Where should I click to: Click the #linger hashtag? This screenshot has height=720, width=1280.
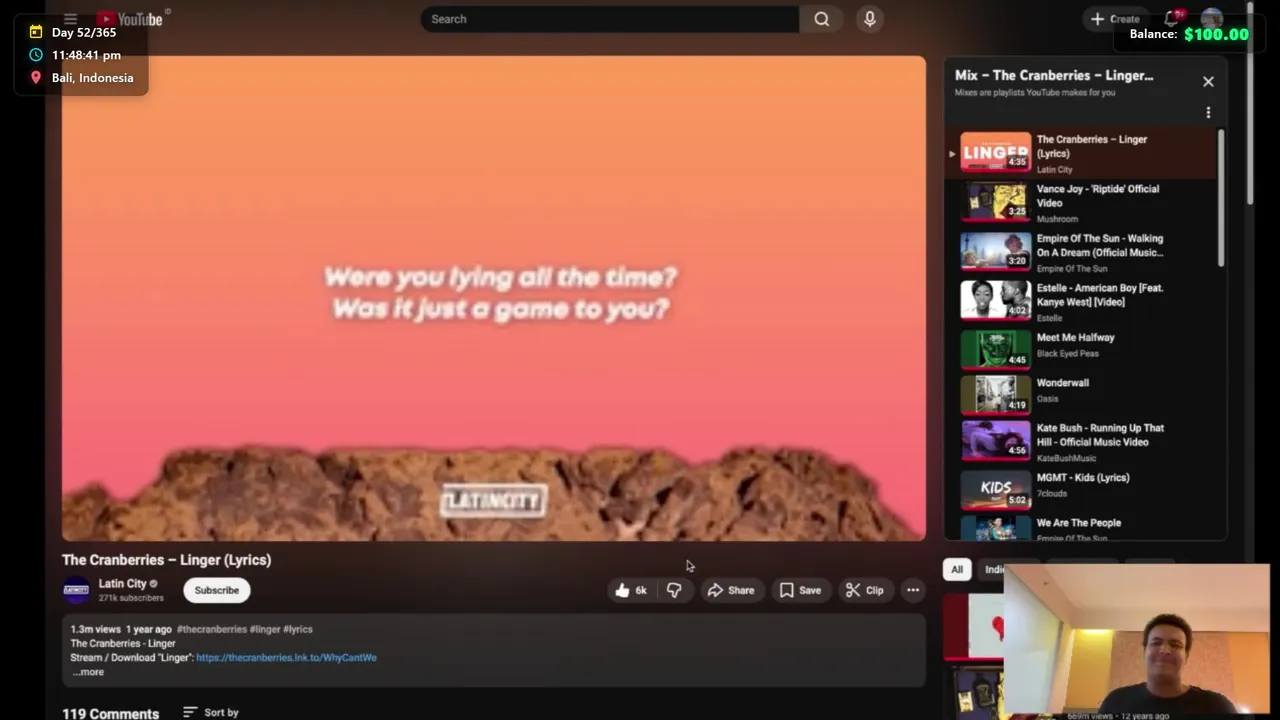[x=265, y=629]
